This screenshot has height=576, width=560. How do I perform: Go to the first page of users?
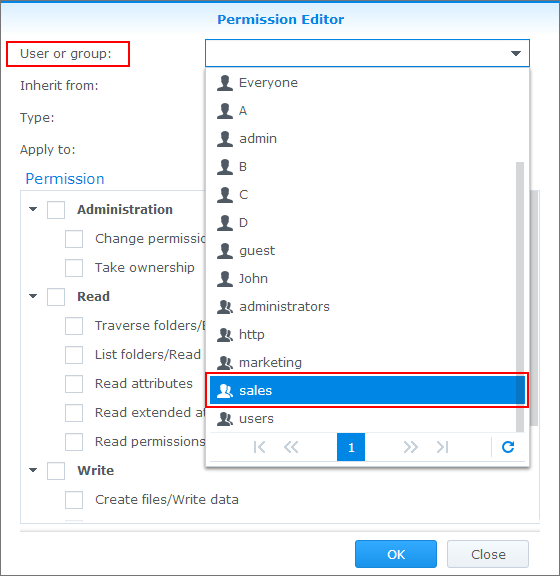[259, 447]
